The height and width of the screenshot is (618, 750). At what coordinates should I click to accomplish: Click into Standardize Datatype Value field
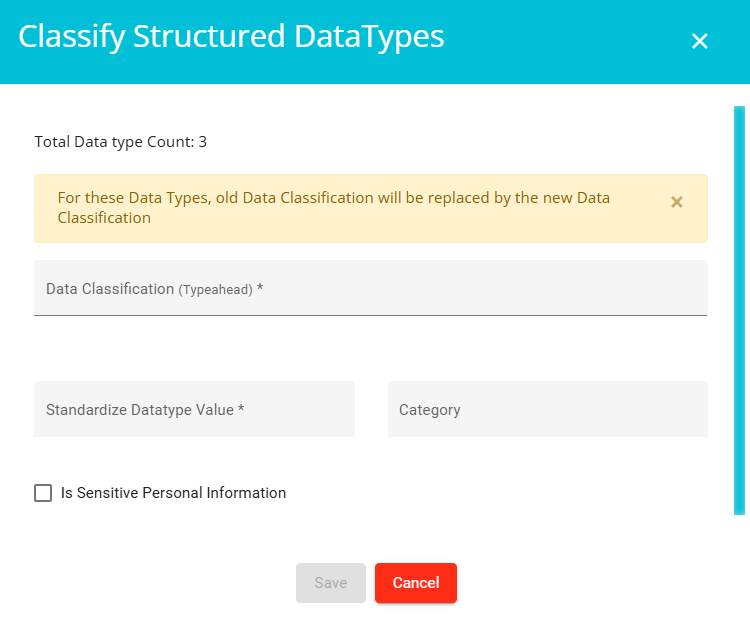(x=194, y=409)
